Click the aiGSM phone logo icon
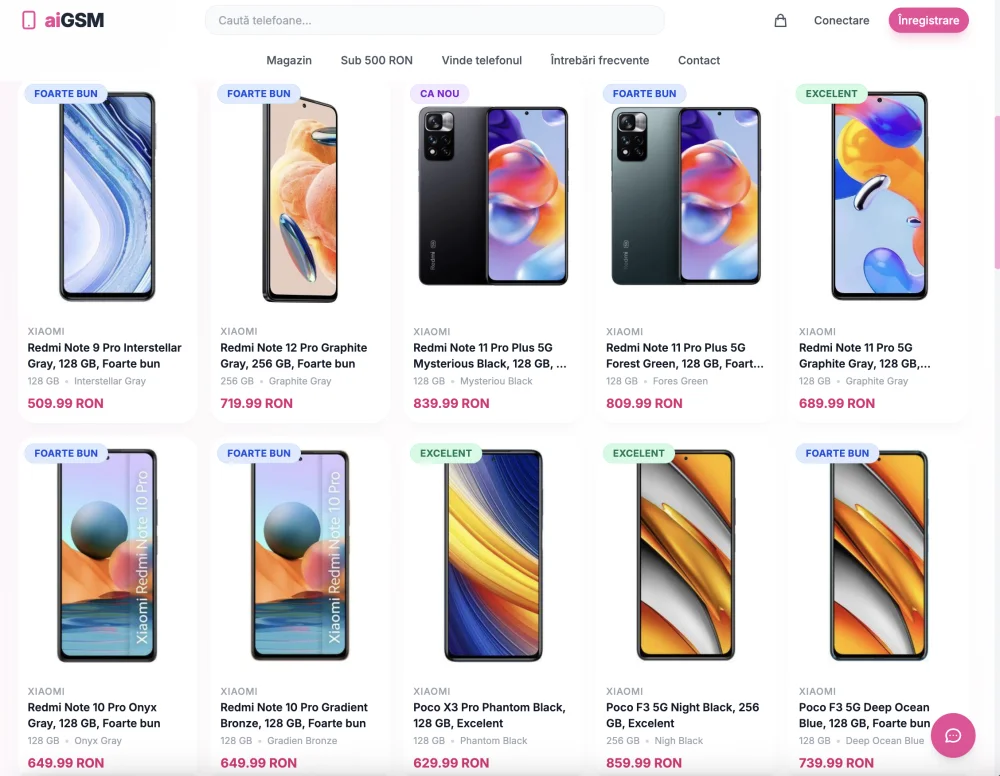This screenshot has width=1000, height=776. (x=29, y=20)
